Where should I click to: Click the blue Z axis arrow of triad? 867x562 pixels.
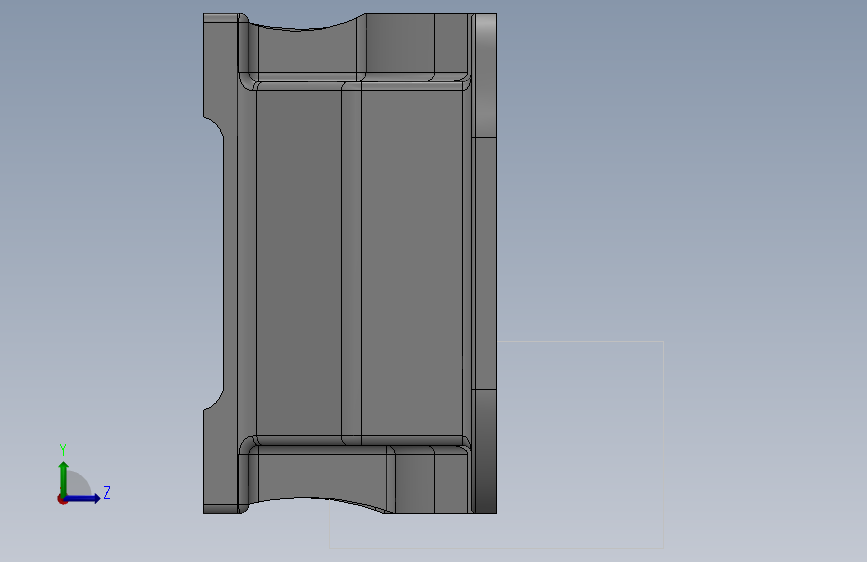pos(83,498)
